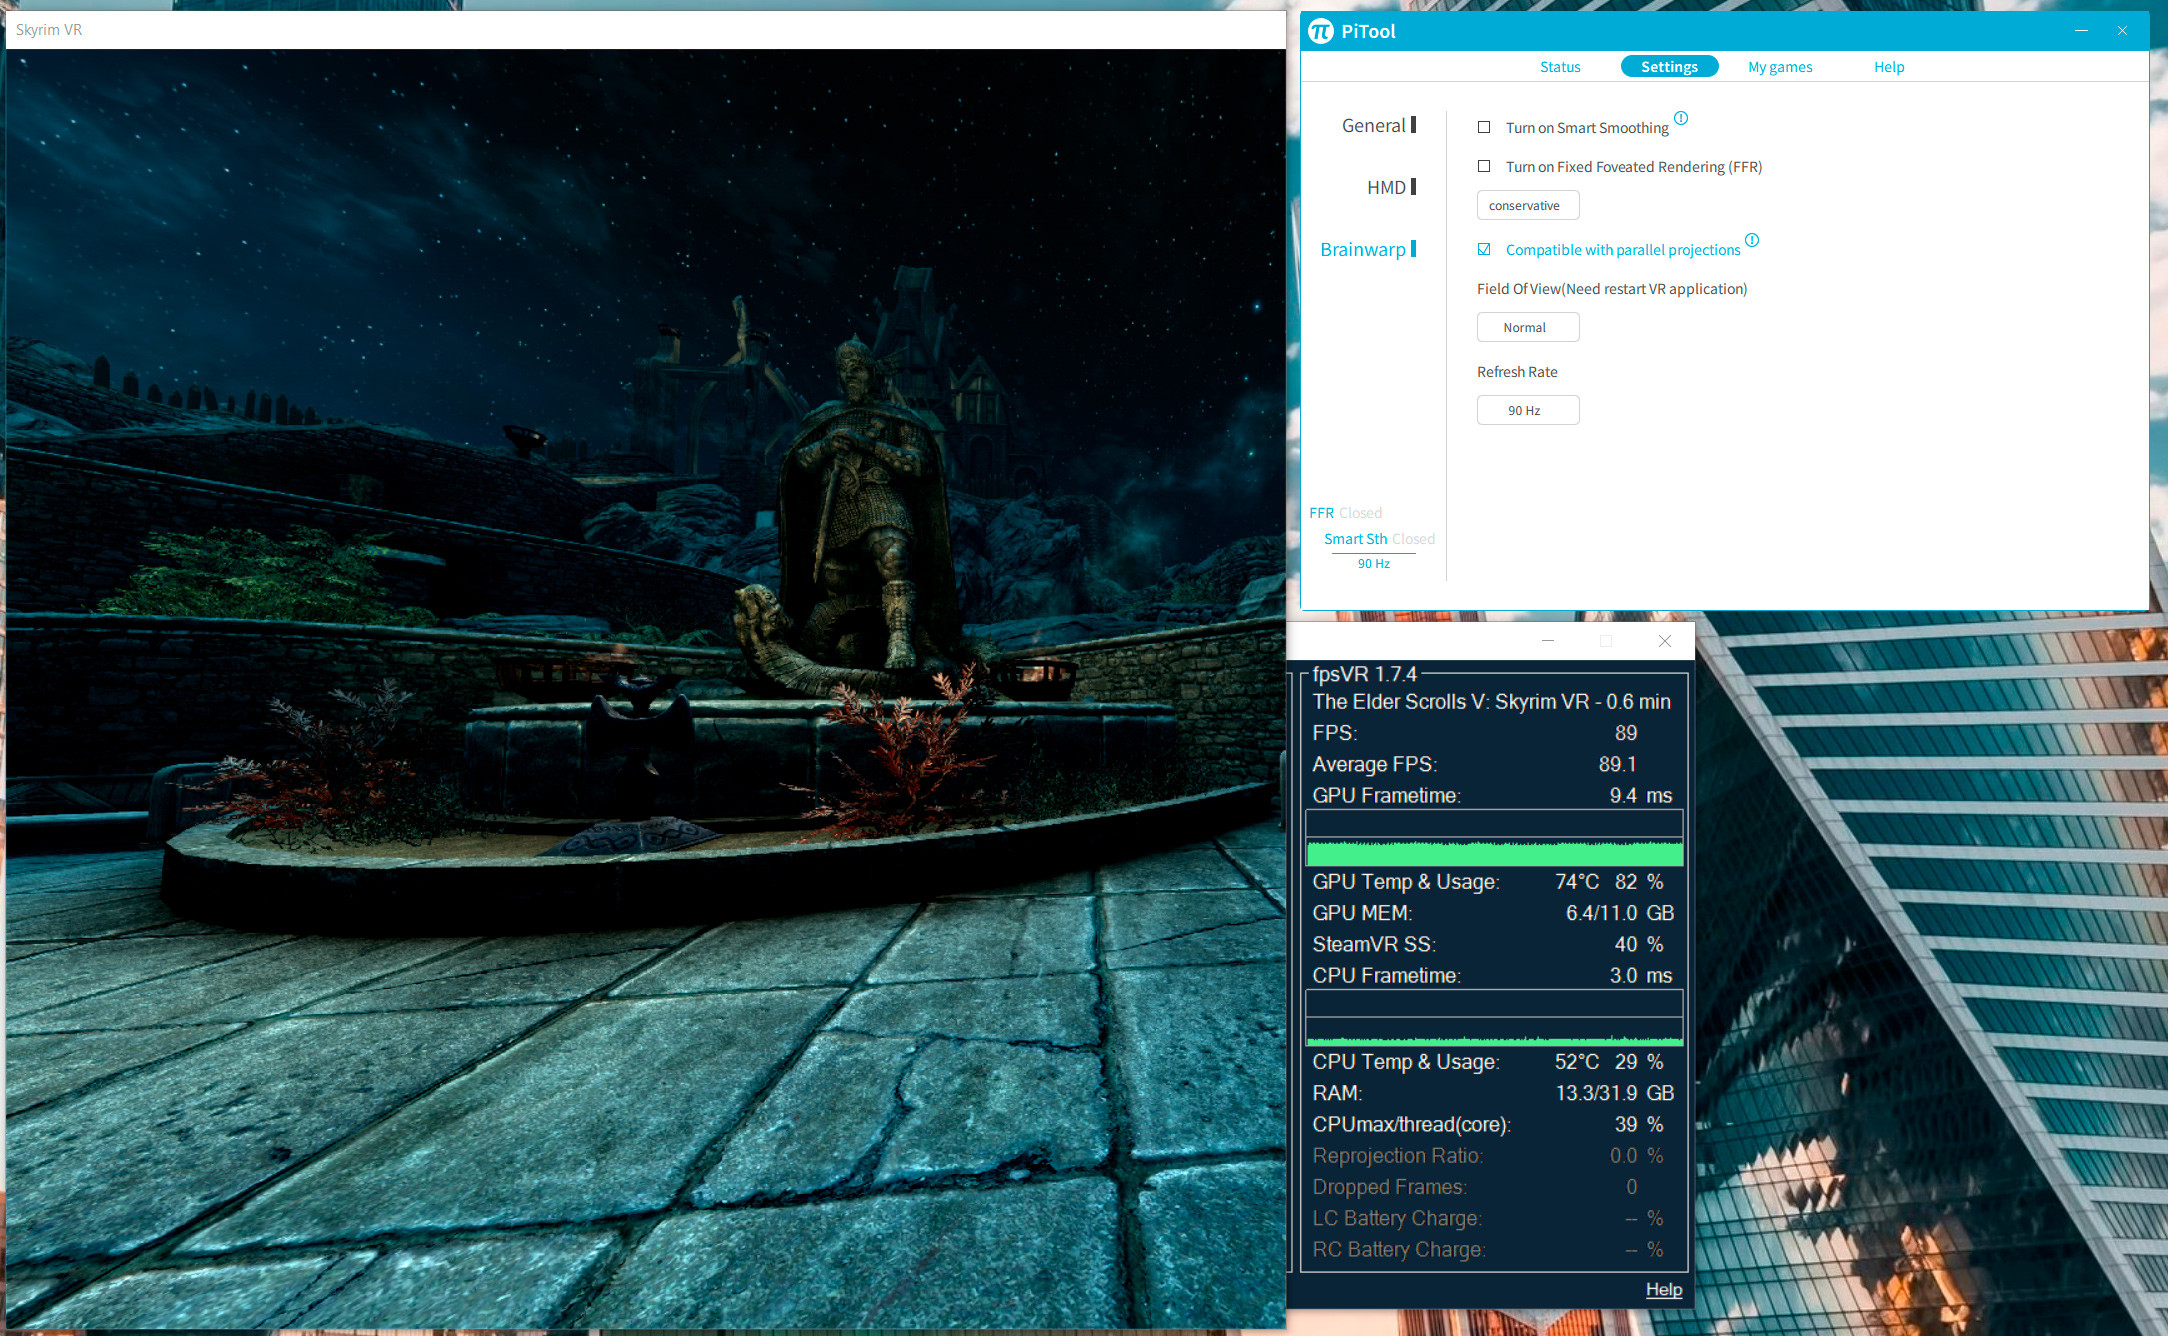
Task: Click SteamVR SS 40 % row
Action: pos(1493,944)
